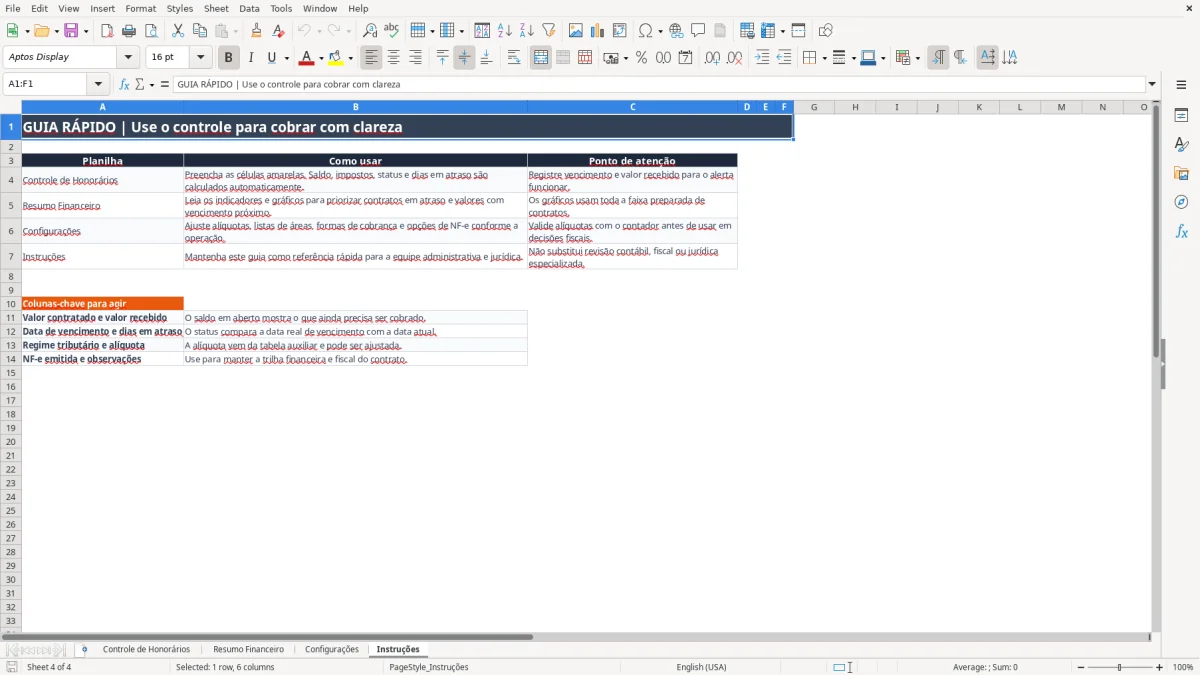
Task: Open the Styles menu
Action: [180, 8]
